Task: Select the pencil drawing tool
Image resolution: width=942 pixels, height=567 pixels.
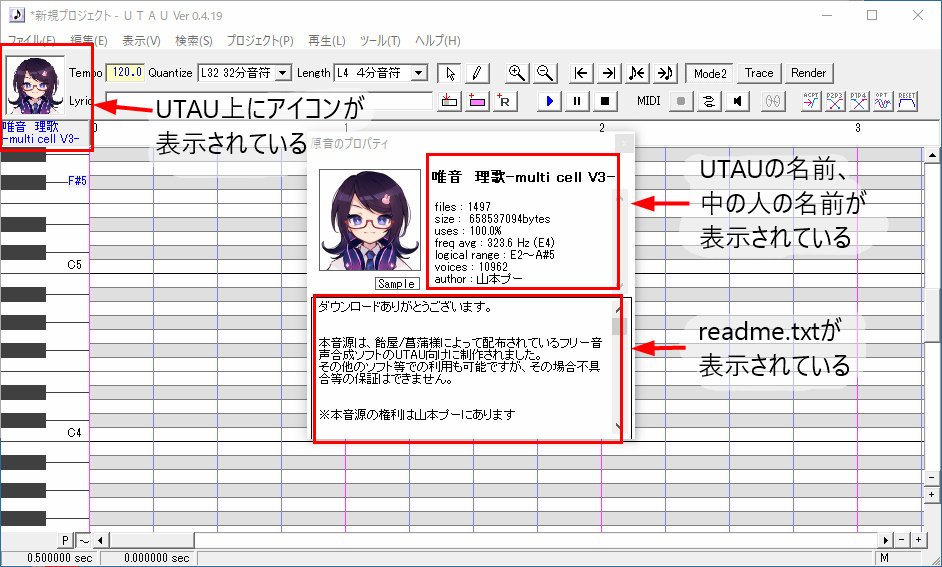Action: click(477, 73)
